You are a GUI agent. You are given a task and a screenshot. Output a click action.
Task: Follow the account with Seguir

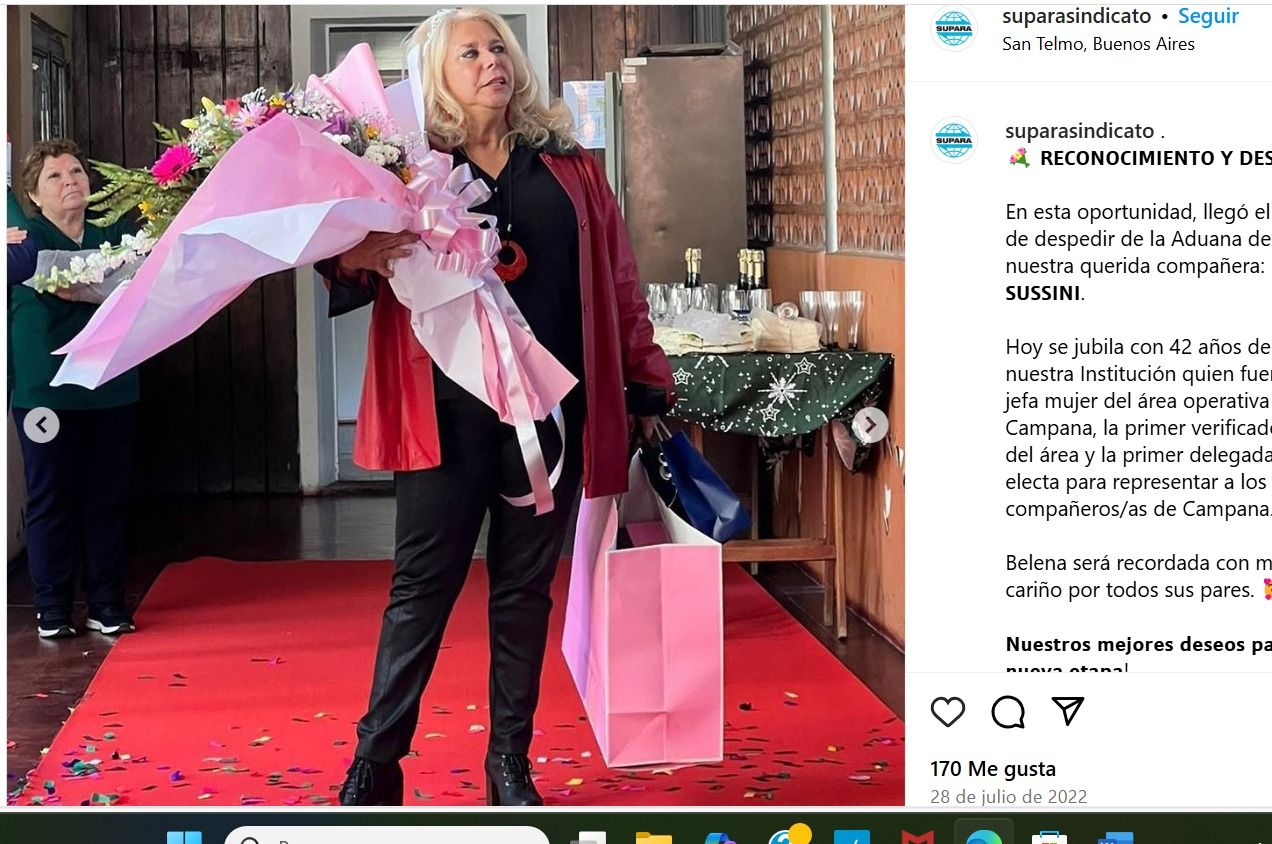tap(1208, 16)
